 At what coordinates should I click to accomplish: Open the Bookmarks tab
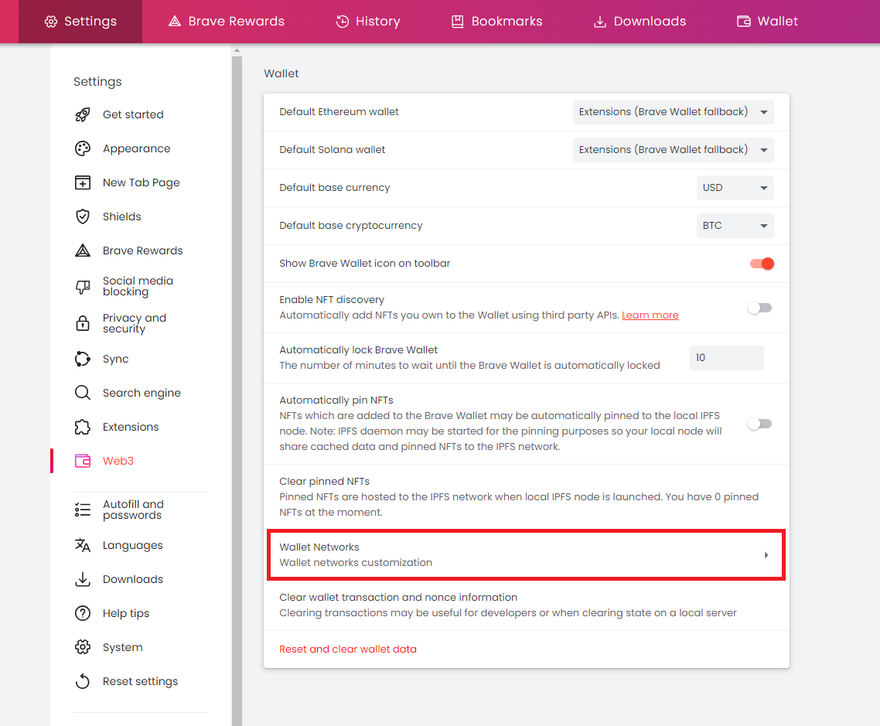[x=496, y=21]
